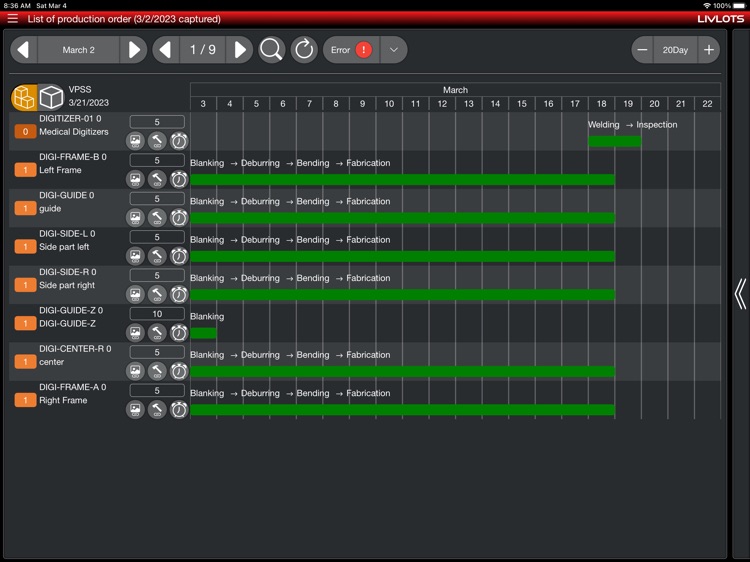Screen dimensions: 750x562
Task: Click the orange 0 badge for DIGITIZER-01
Action: tap(25, 132)
